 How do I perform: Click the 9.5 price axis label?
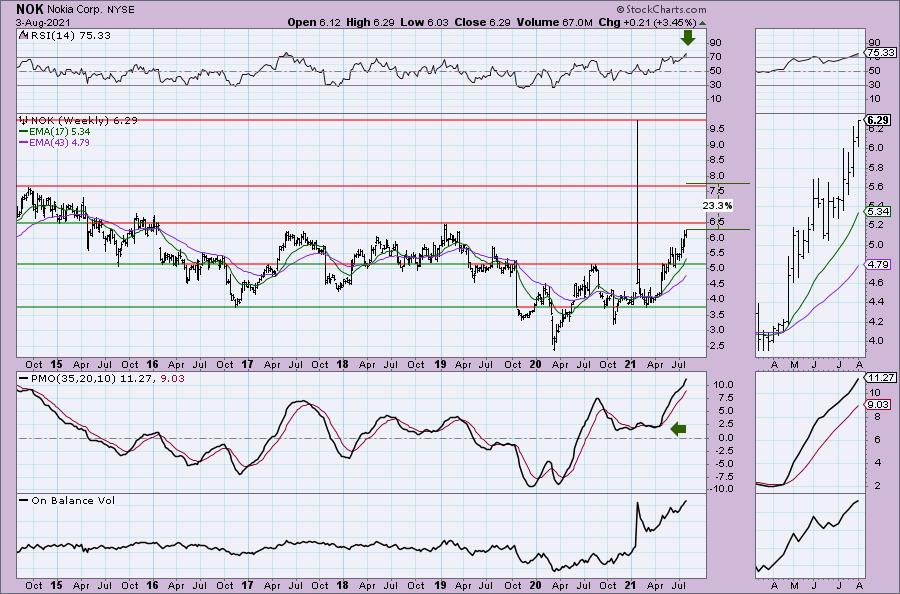pyautogui.click(x=716, y=129)
